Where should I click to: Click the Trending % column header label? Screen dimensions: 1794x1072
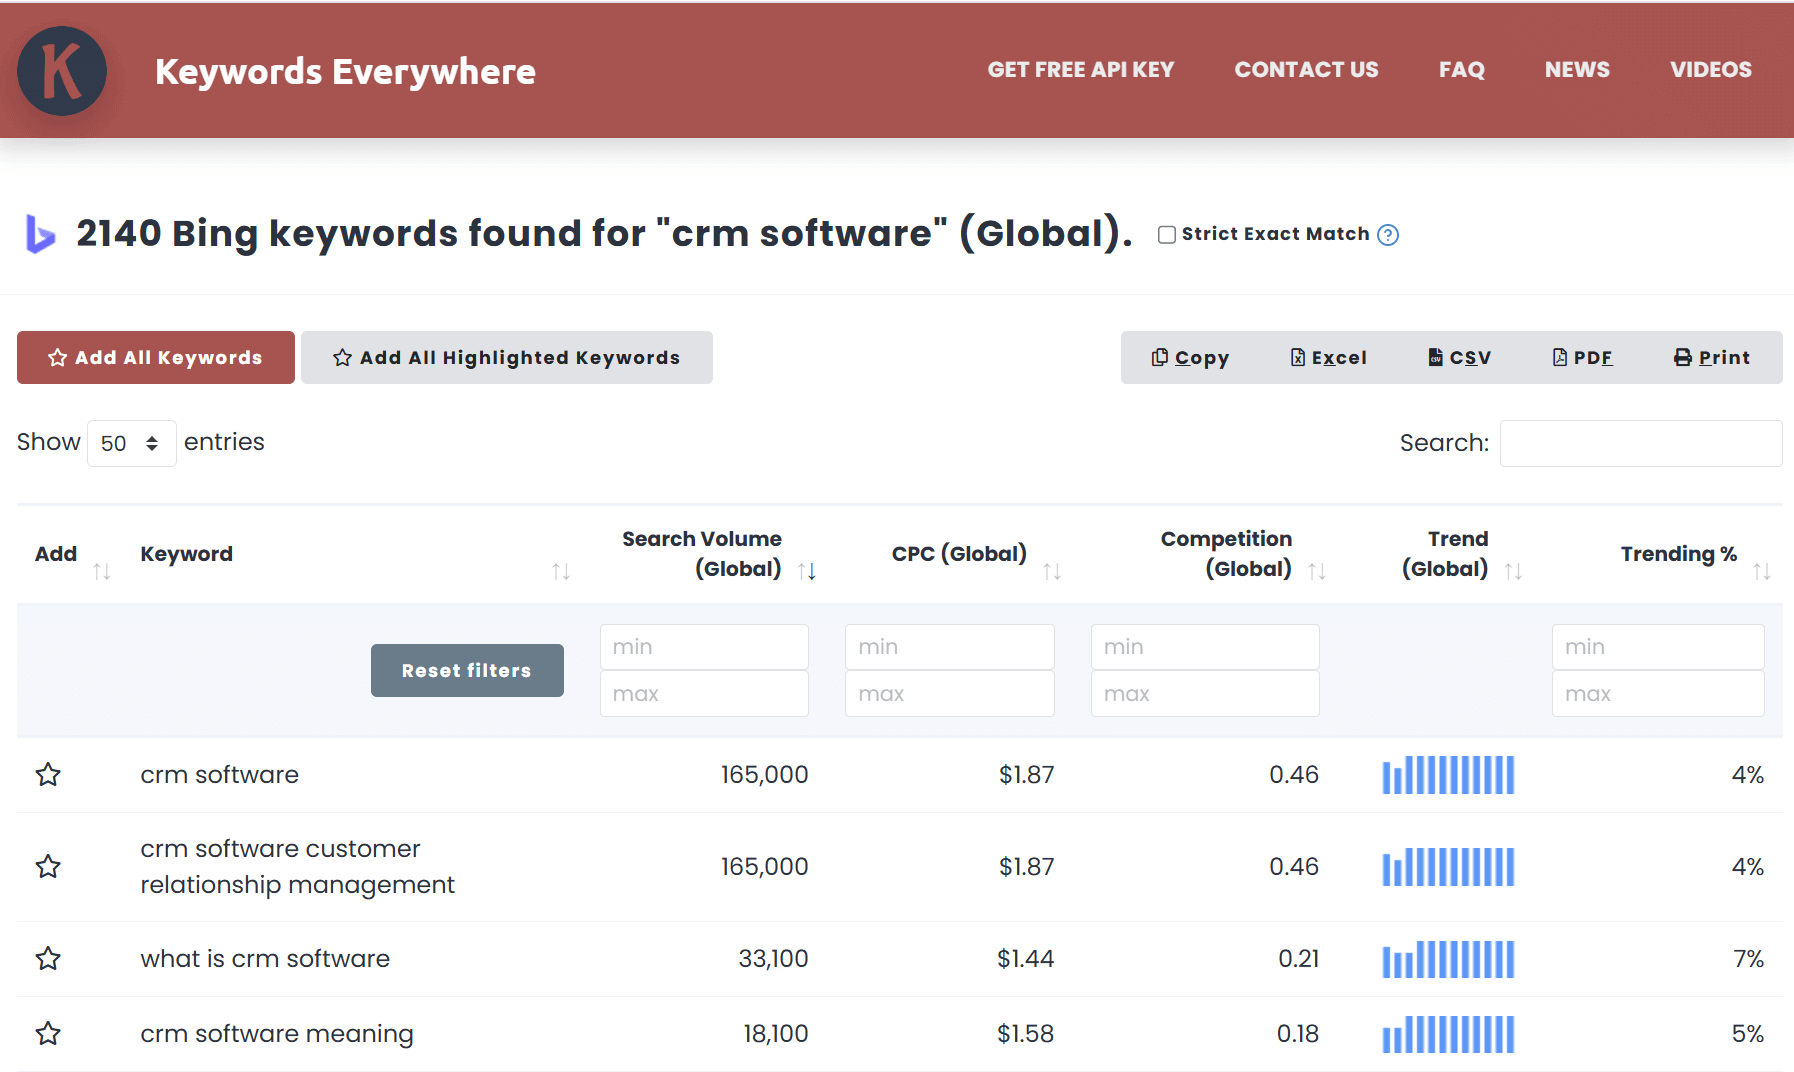[1678, 554]
